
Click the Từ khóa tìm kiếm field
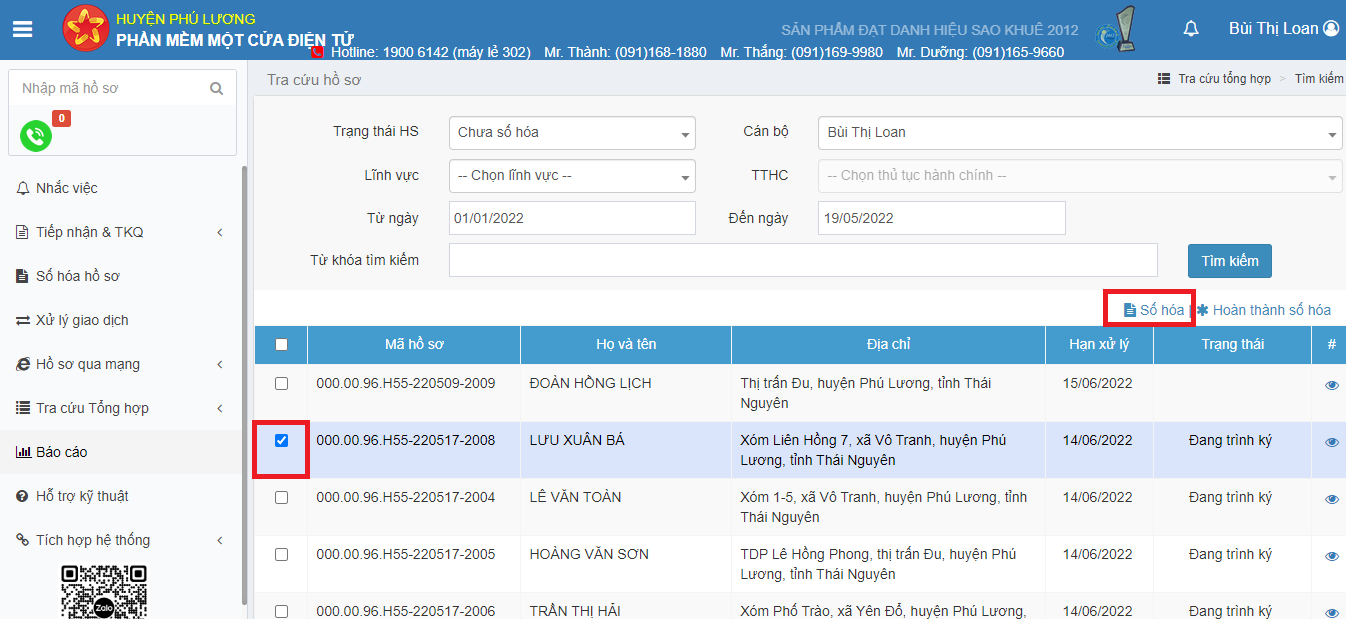pos(803,260)
